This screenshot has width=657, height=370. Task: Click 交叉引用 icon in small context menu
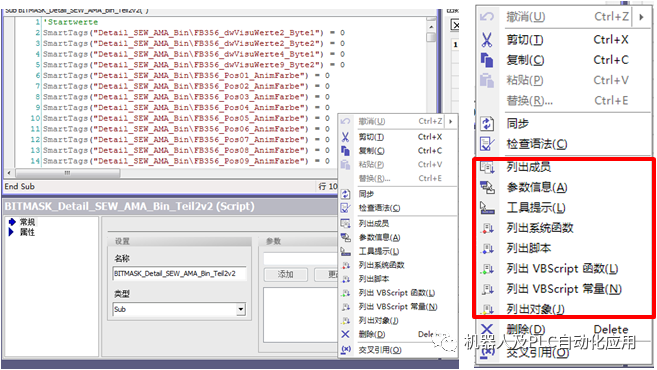(x=346, y=349)
